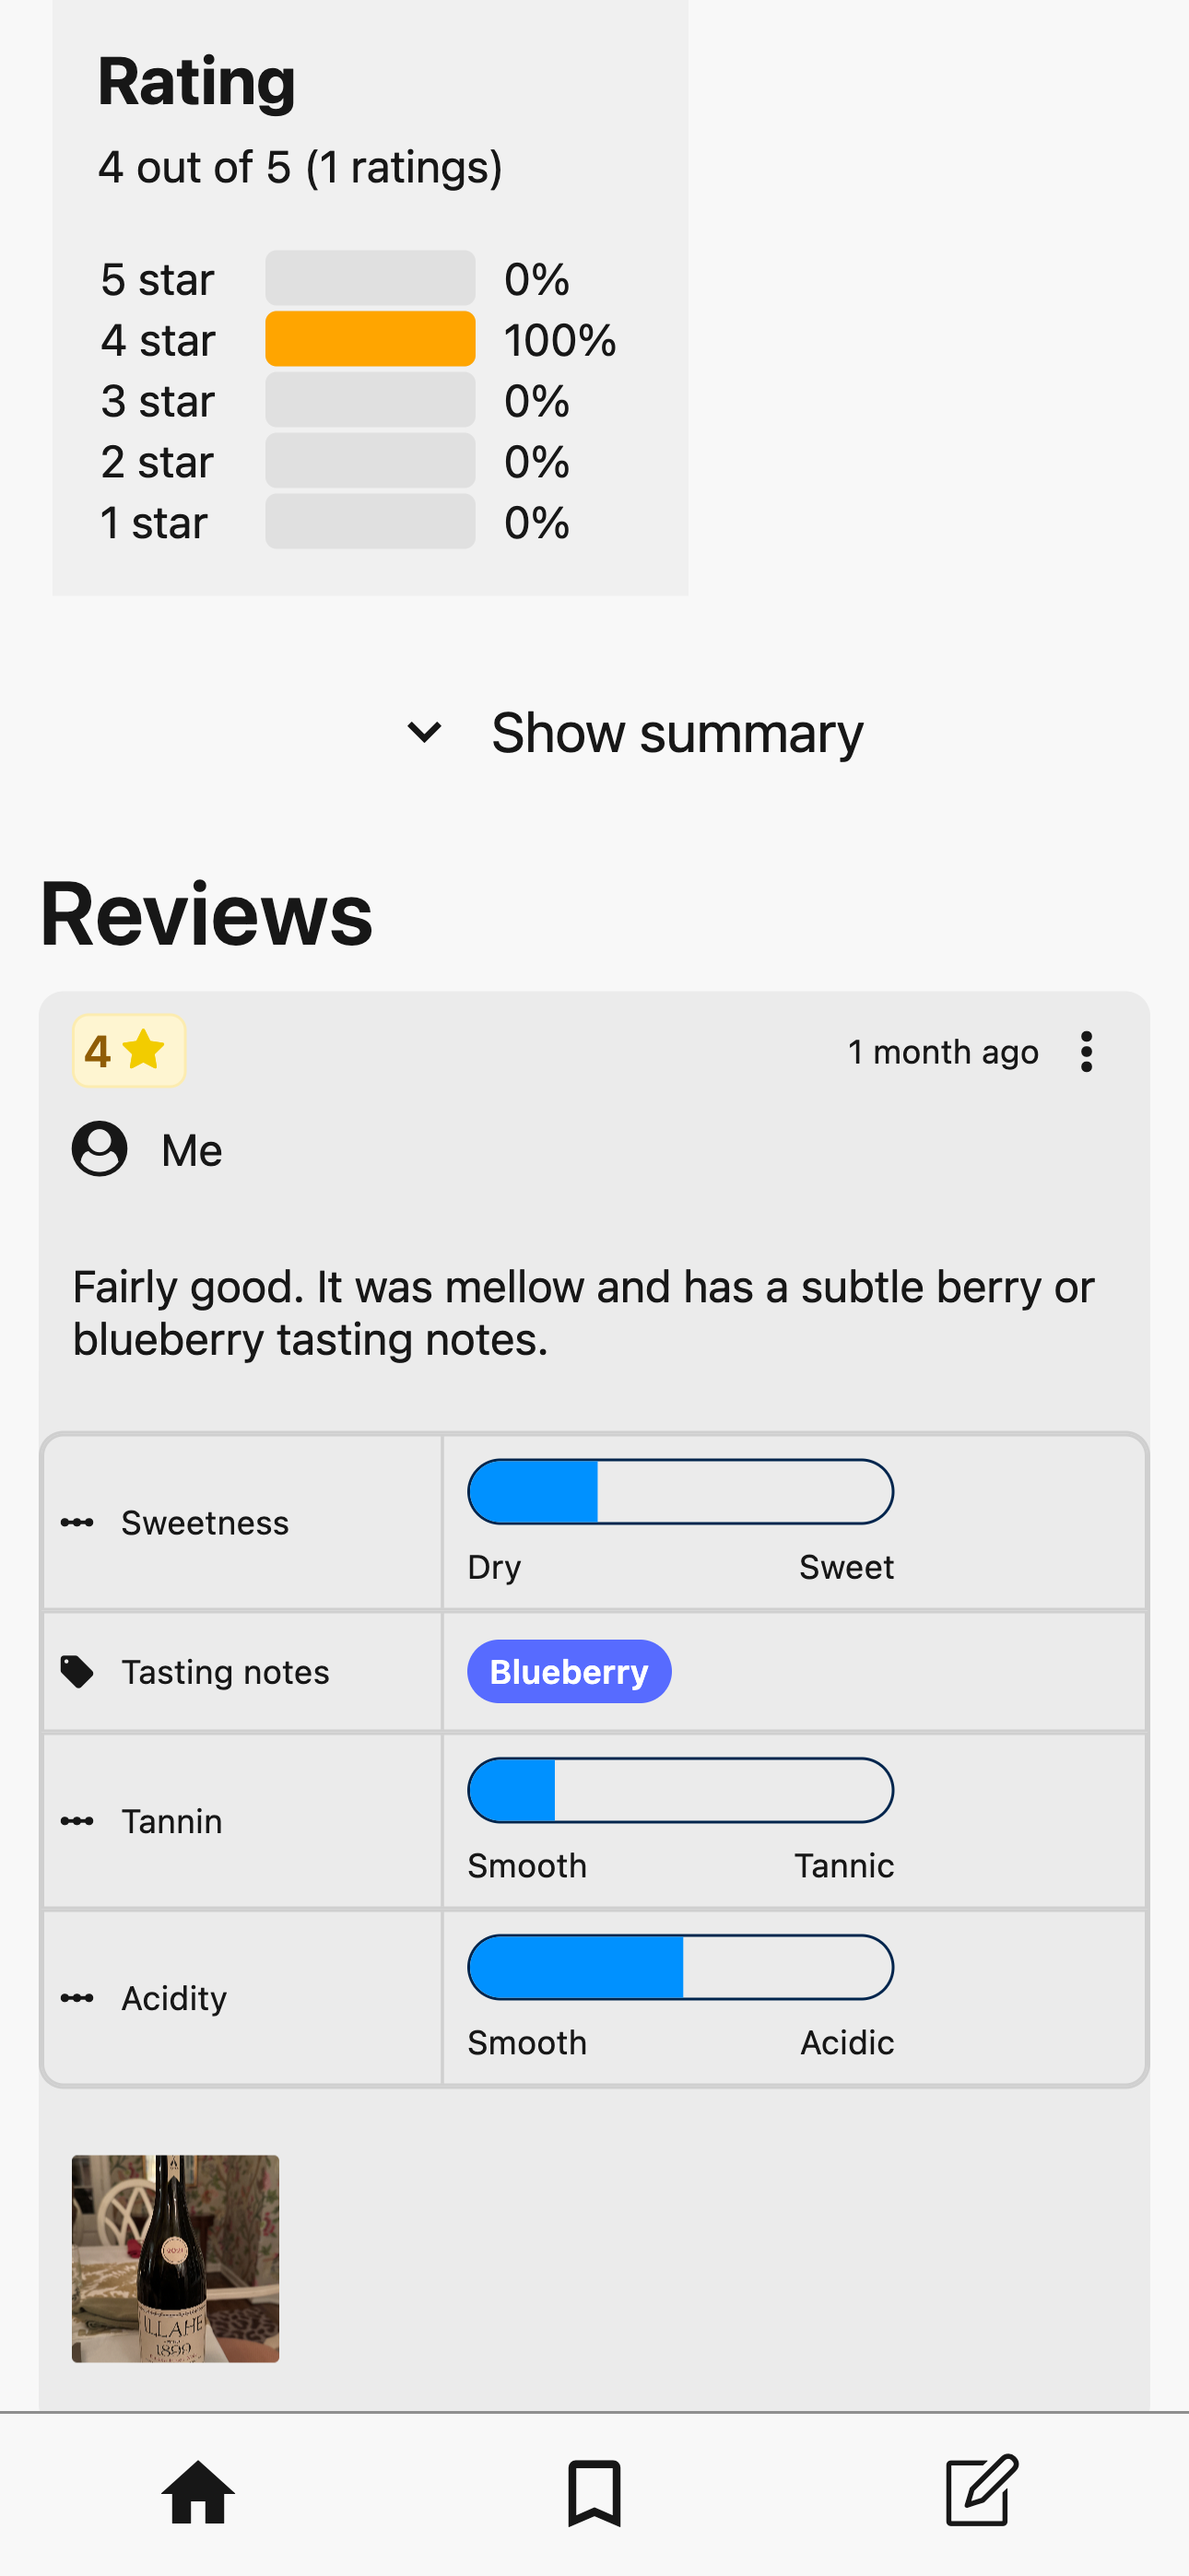Toggle the 4 star rating bar
Viewport: 1189px width, 2576px height.
(x=369, y=340)
